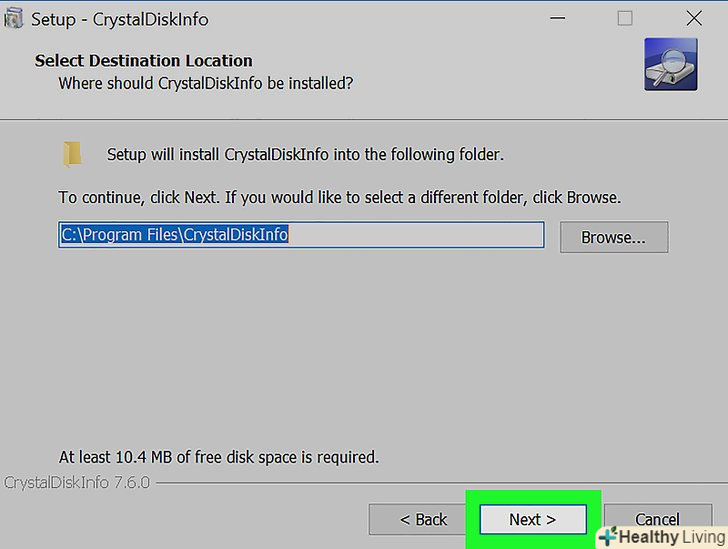Close the Setup window with X
This screenshot has width=728, height=549.
coord(694,18)
